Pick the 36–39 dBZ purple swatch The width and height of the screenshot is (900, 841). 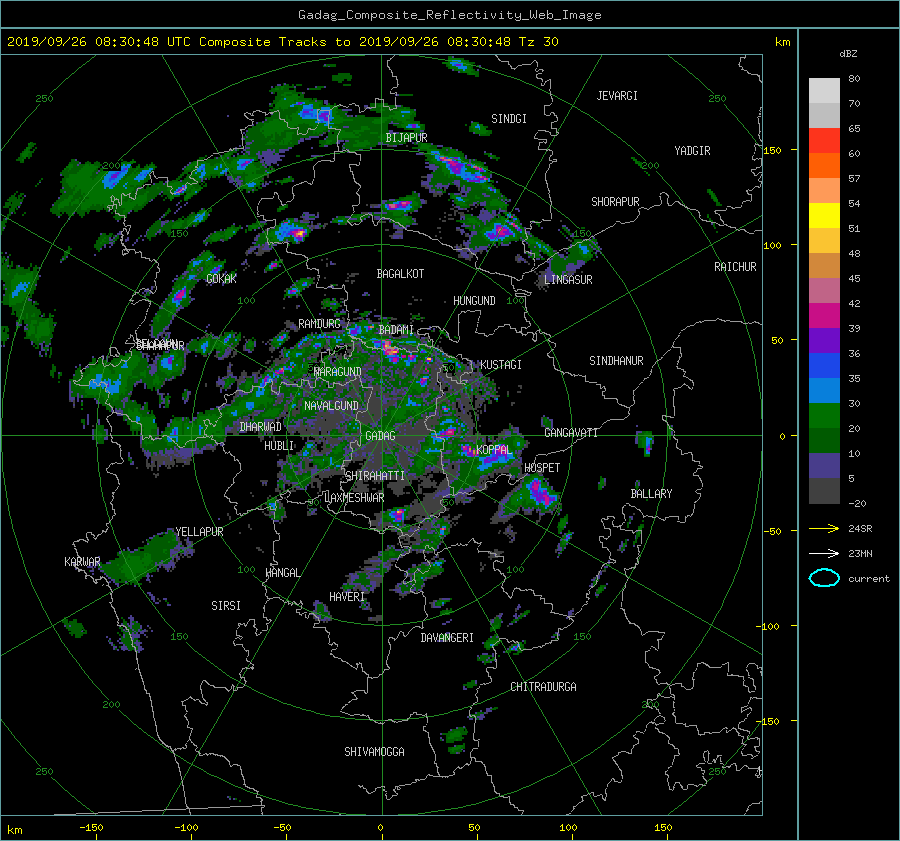pos(824,341)
